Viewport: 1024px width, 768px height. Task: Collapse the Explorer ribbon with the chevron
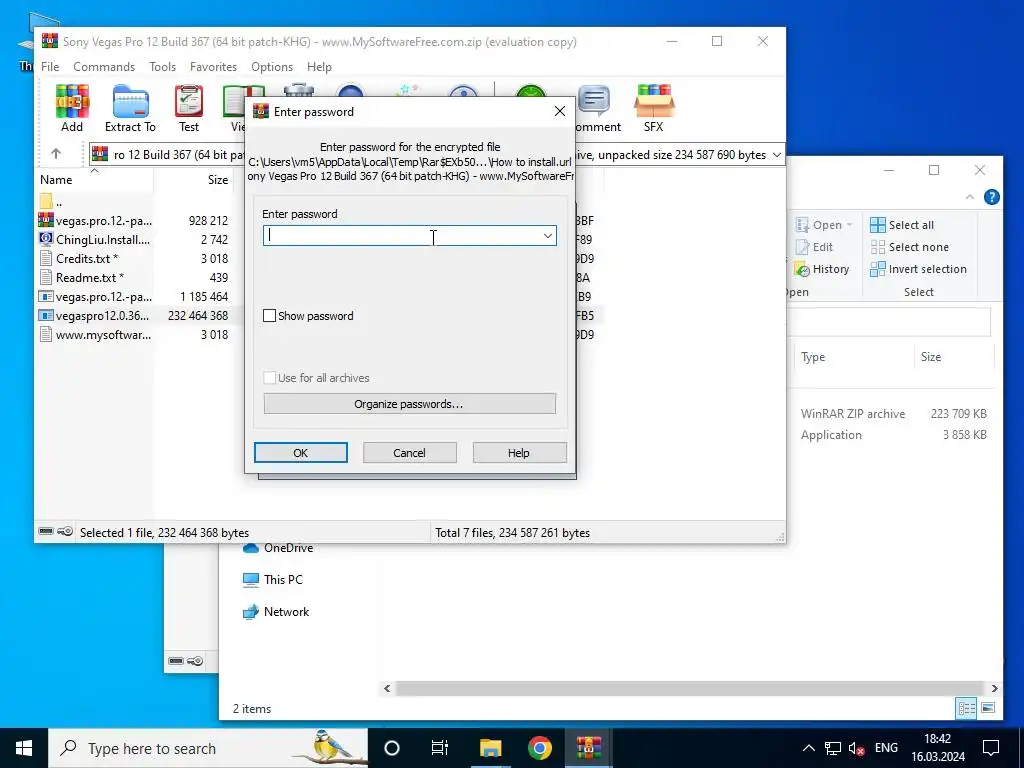[970, 197]
